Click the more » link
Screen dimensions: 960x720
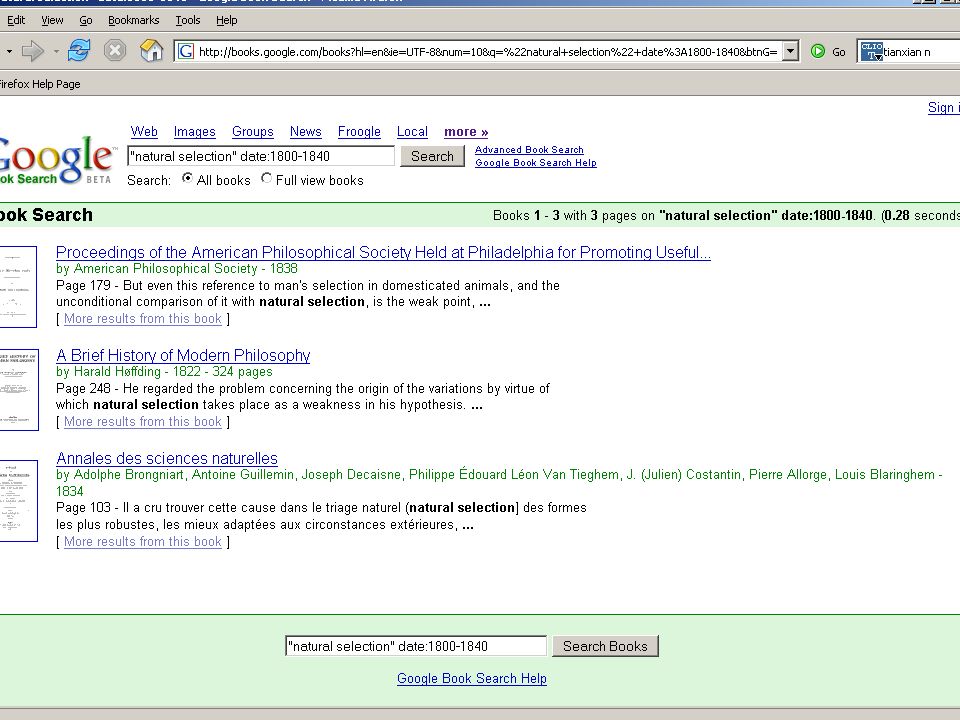tap(466, 132)
